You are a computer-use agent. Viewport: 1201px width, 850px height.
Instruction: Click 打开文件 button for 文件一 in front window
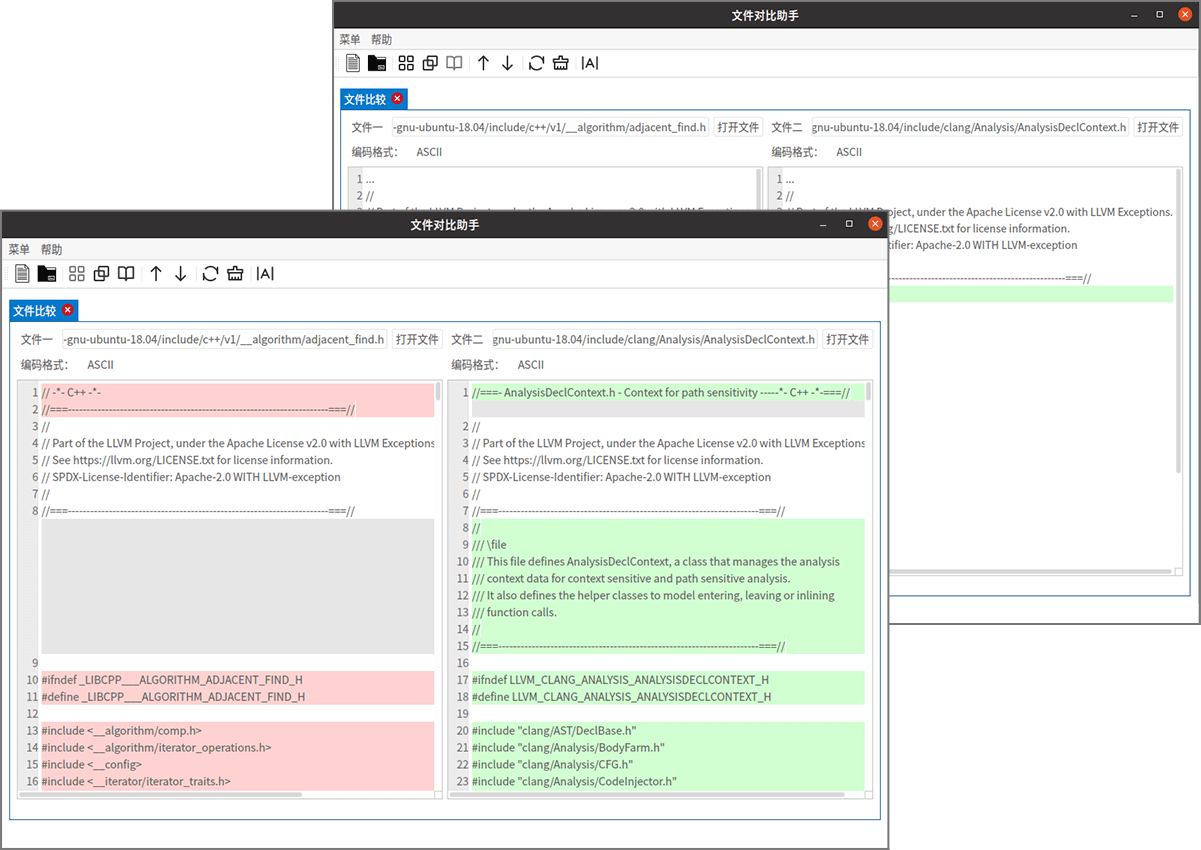pos(417,340)
